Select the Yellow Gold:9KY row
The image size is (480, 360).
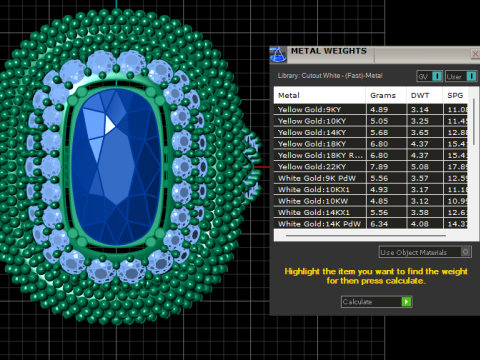(x=370, y=110)
